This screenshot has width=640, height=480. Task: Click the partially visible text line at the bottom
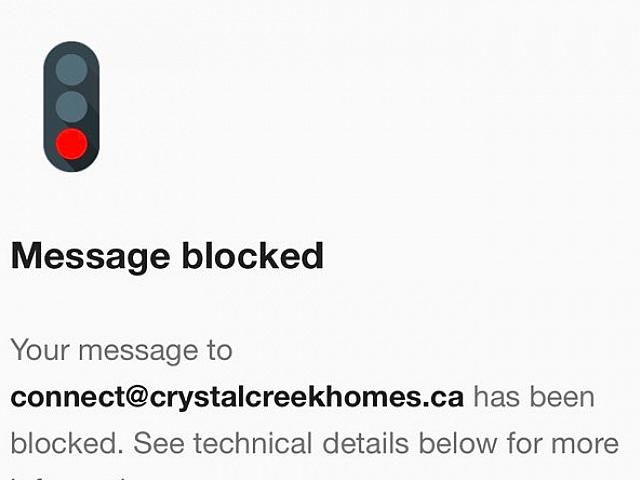point(73,477)
